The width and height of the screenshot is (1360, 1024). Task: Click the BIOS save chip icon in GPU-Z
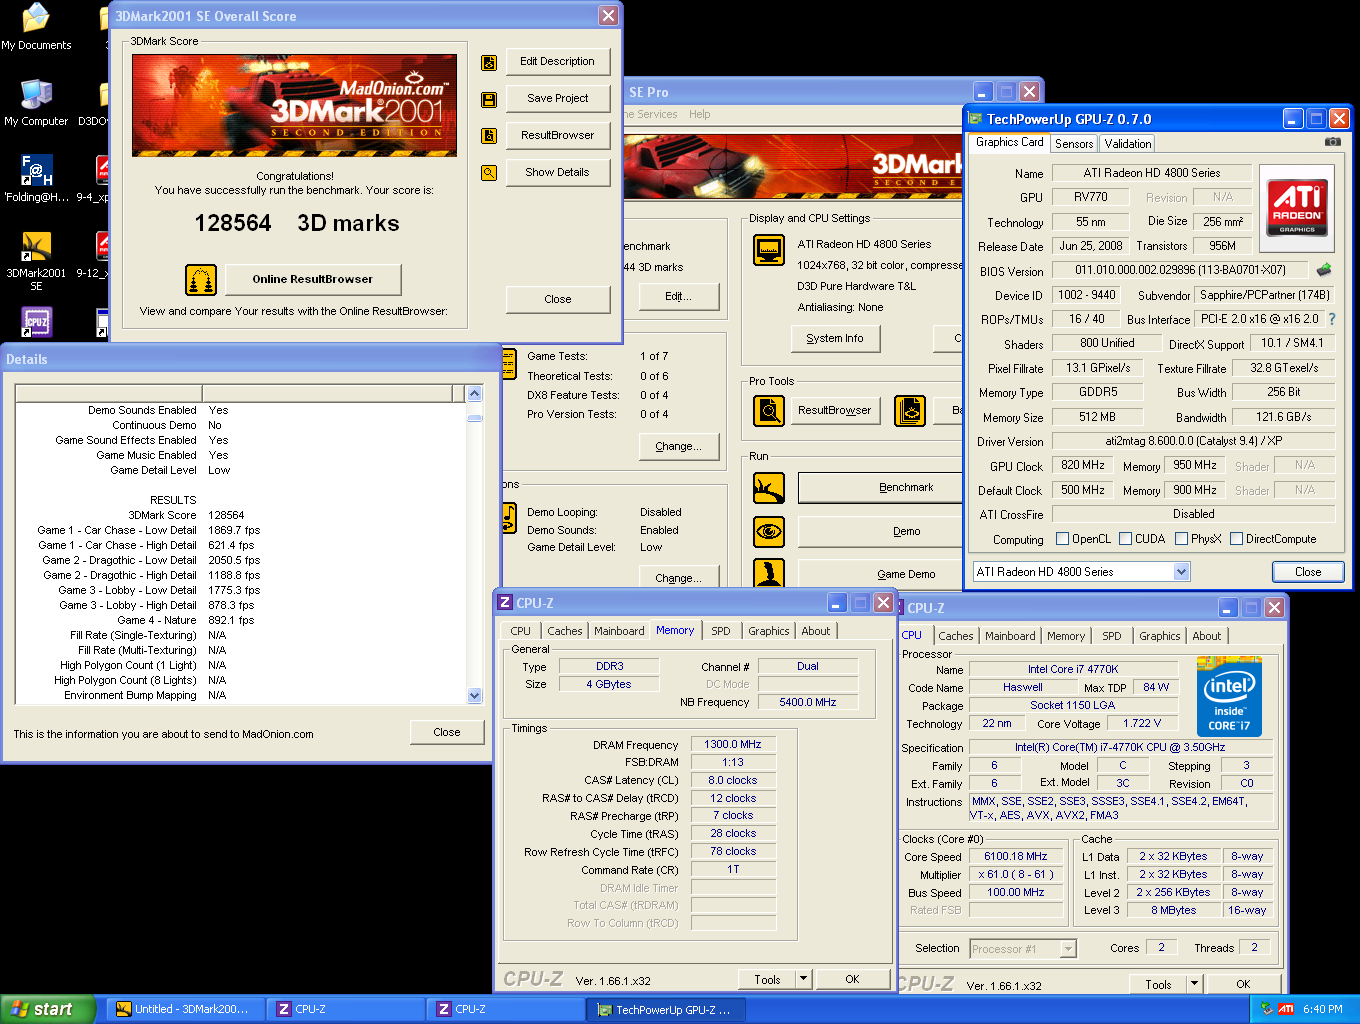(1324, 270)
